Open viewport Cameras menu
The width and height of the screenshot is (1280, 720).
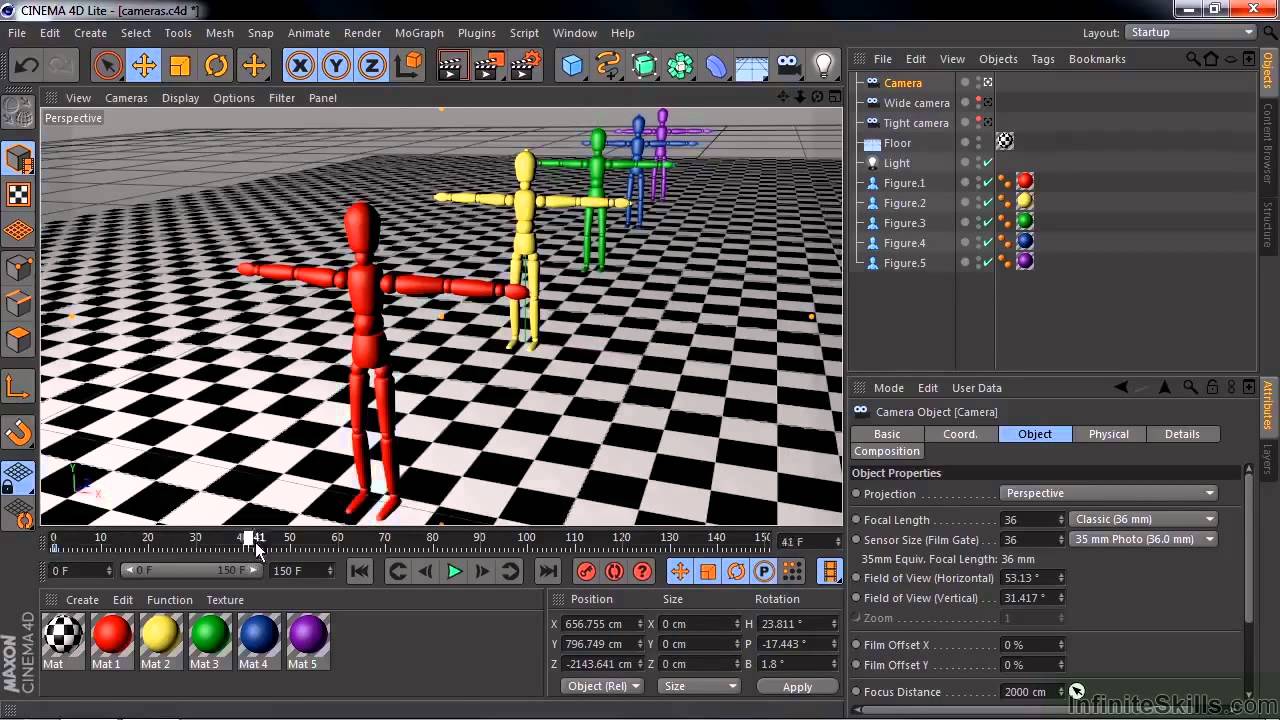126,98
